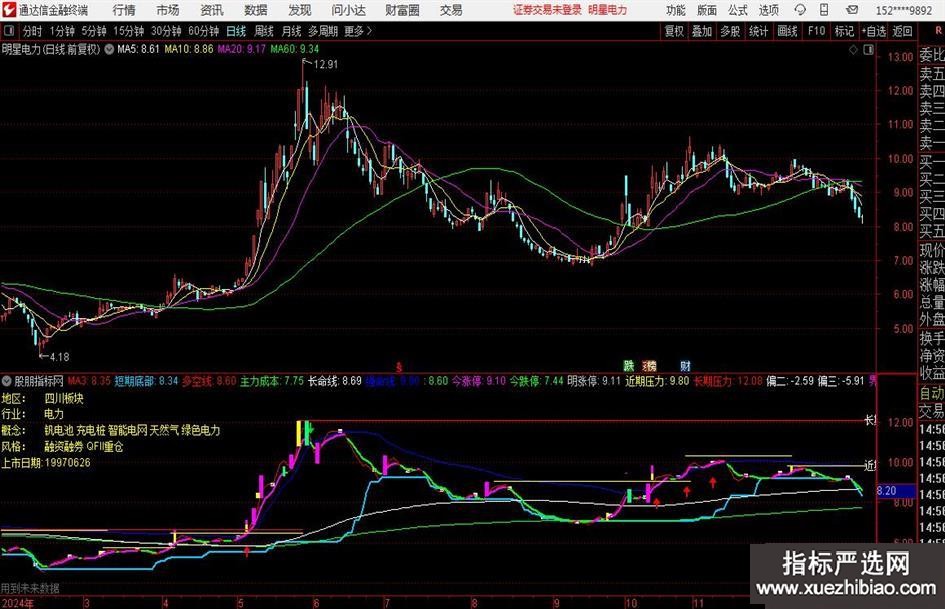Switch to 5分钟 period tab
Screen dimensions: 945x609
tap(93, 31)
